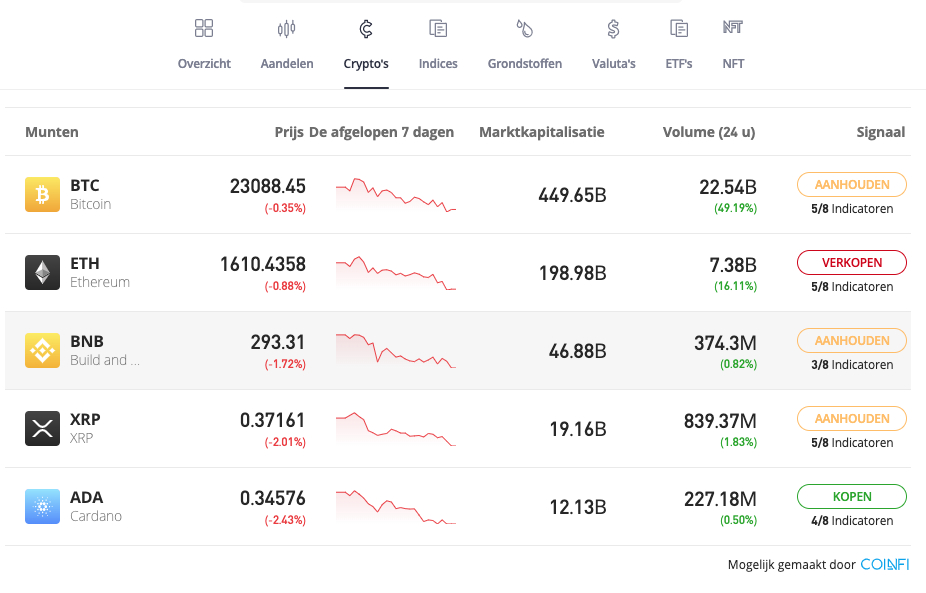View the Ethereum 7-day sparkline chart
This screenshot has width=926, height=593.
click(396, 272)
